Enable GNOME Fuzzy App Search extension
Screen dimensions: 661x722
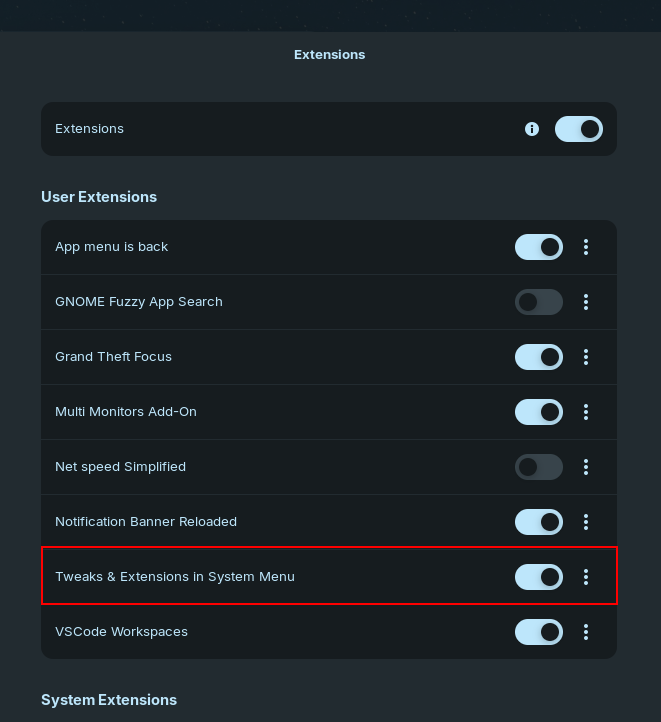pos(538,302)
